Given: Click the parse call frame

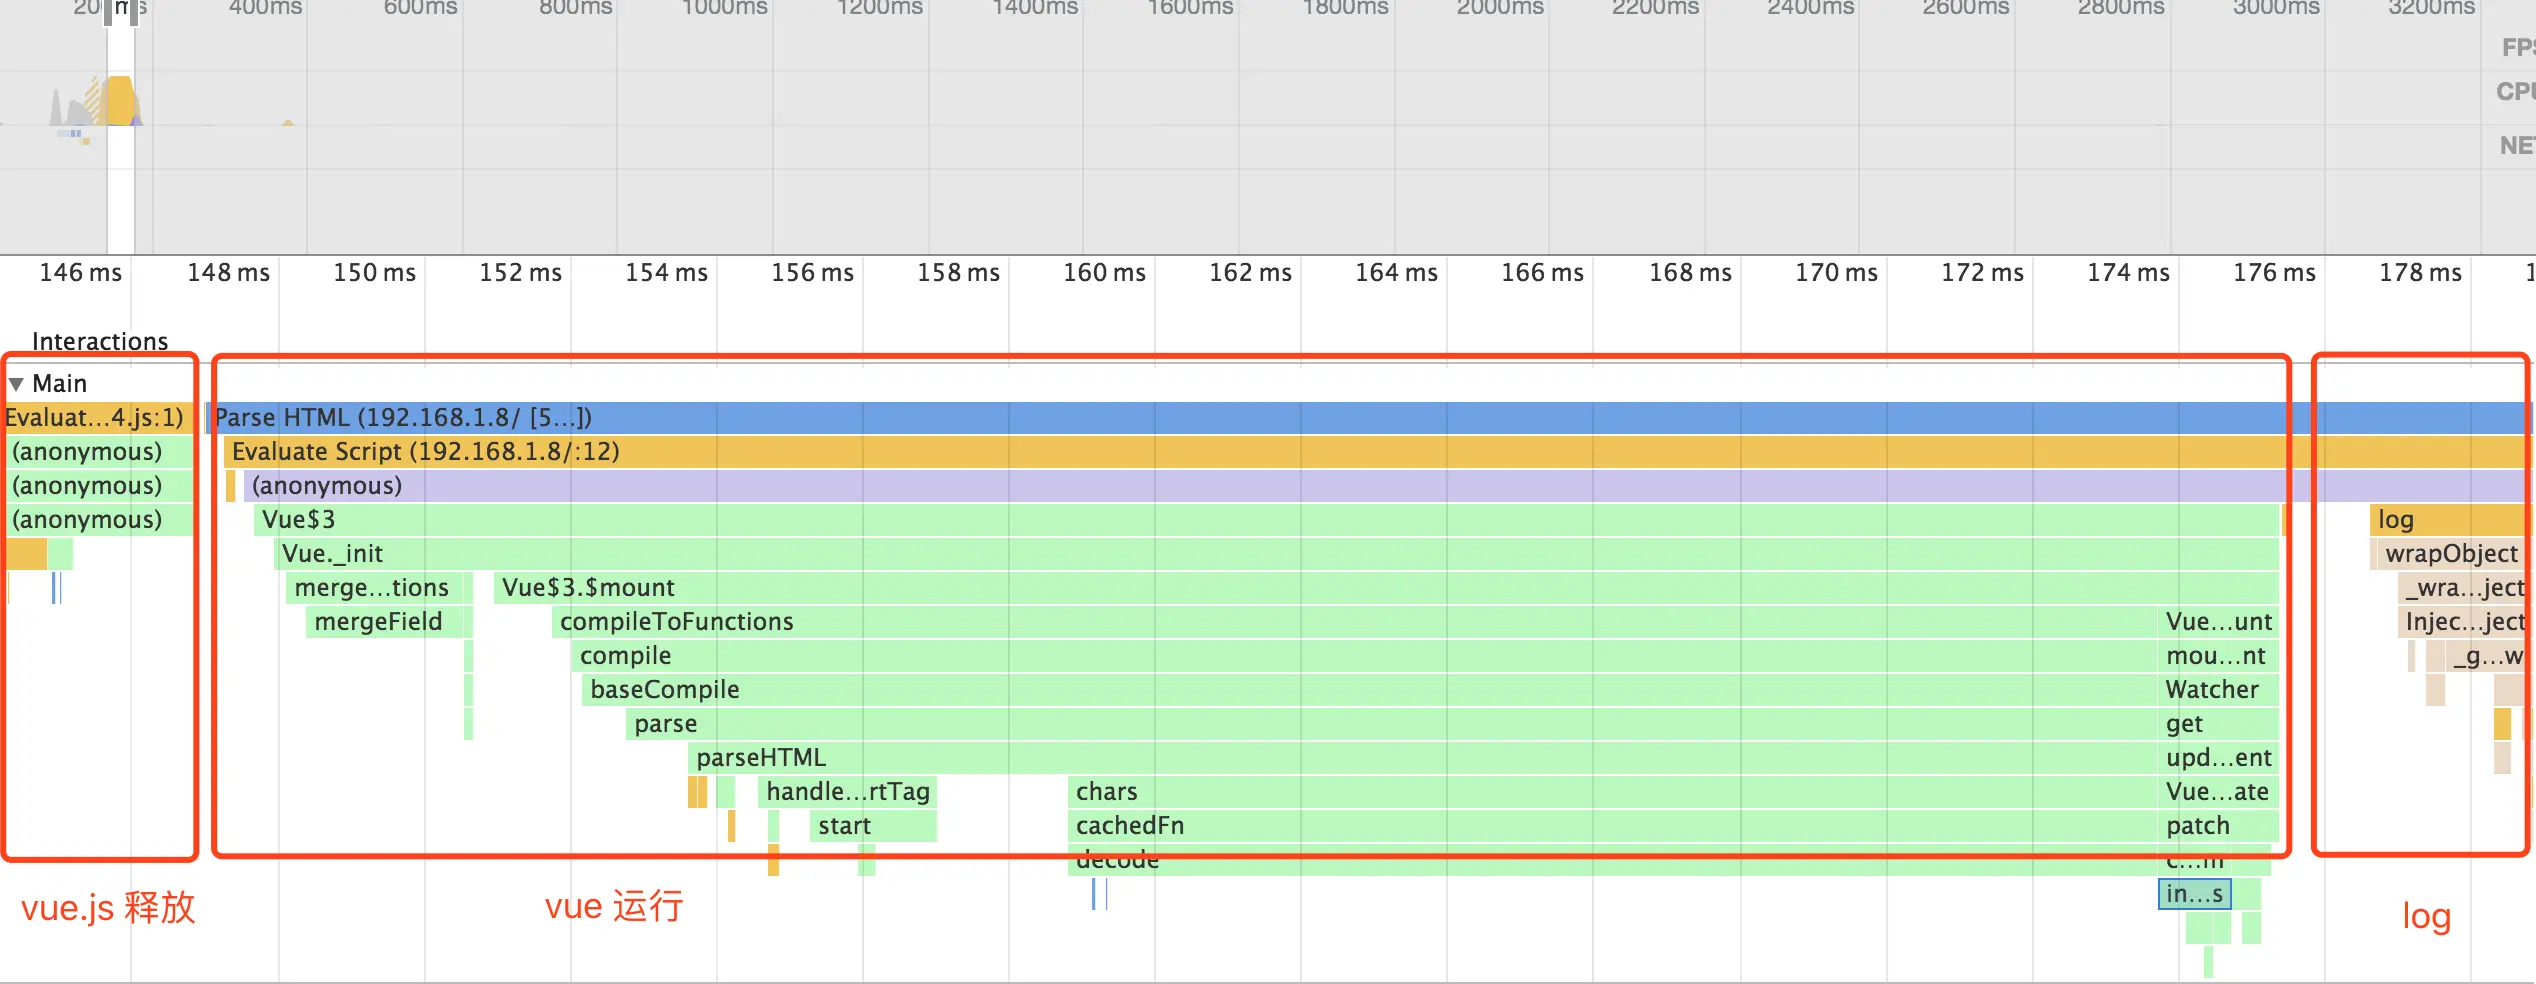Looking at the screenshot, I should (x=1392, y=723).
